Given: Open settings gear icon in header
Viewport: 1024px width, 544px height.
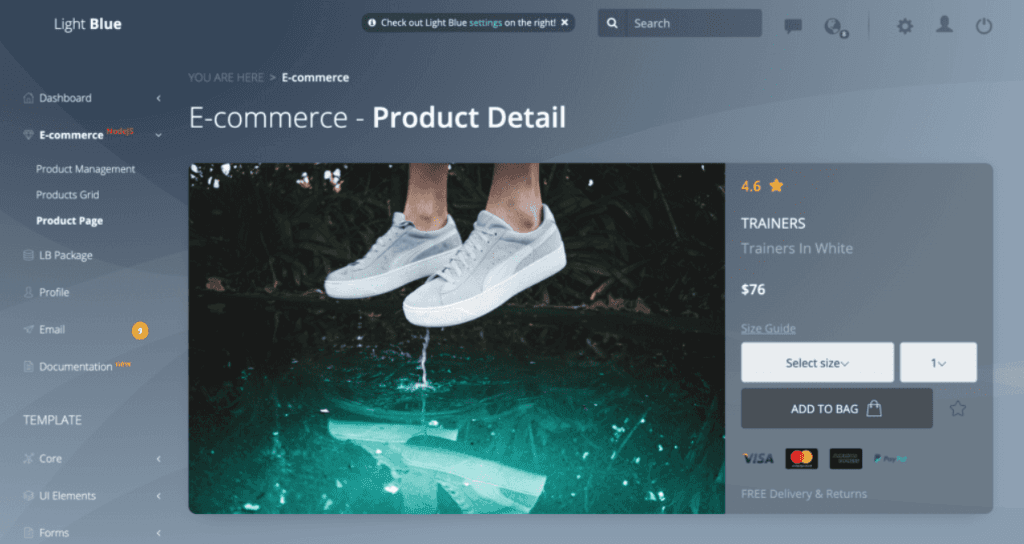Looking at the screenshot, I should 904,26.
